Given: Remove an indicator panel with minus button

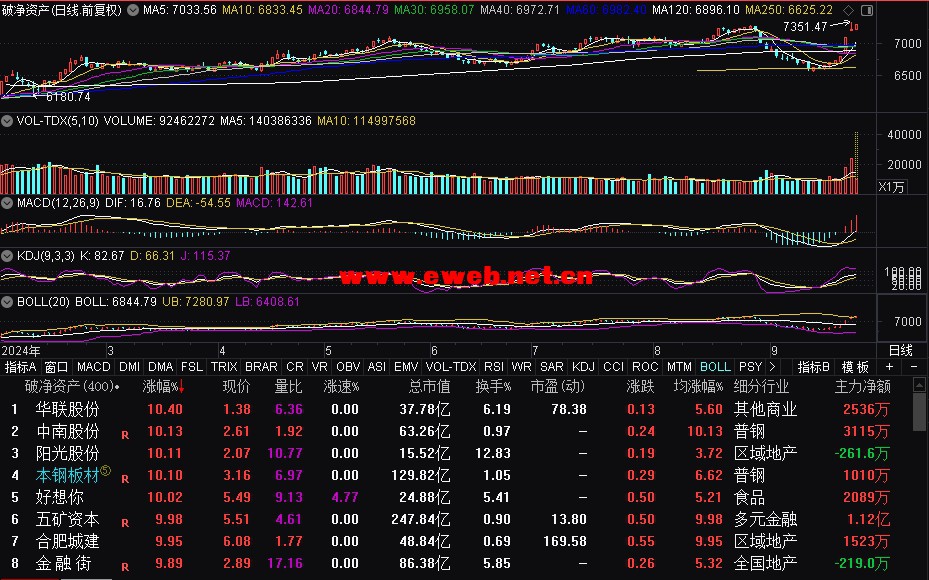Looking at the screenshot, I should click(x=914, y=367).
